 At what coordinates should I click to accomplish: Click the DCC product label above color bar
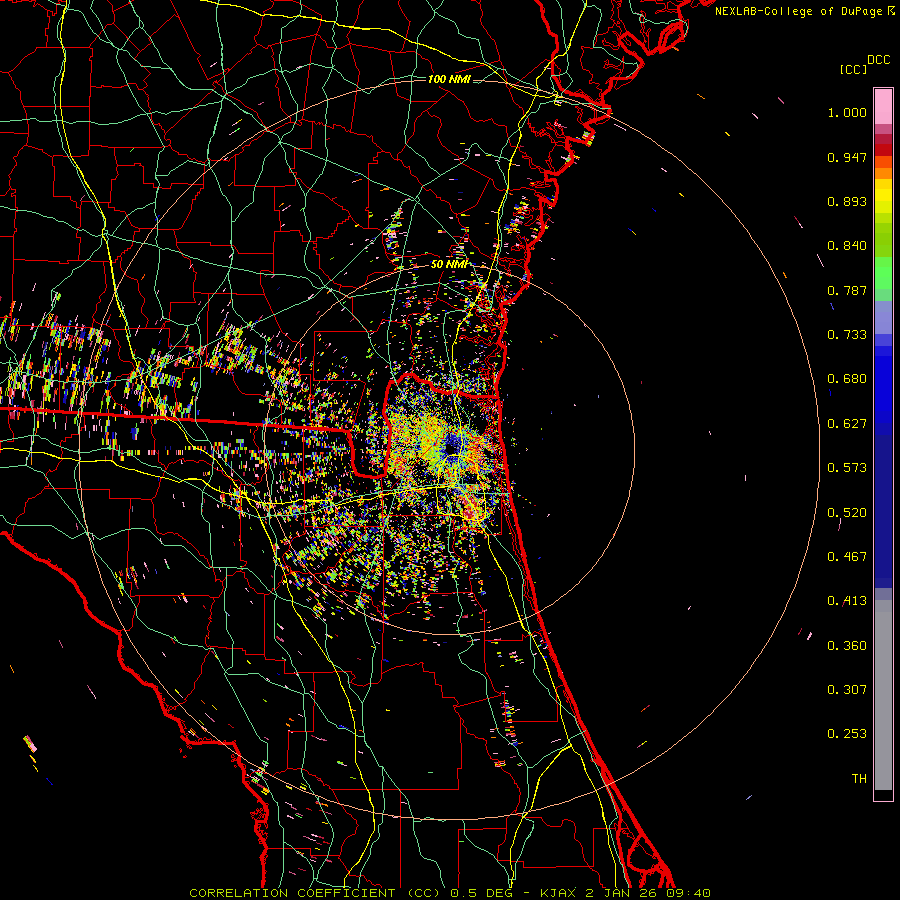tap(879, 60)
